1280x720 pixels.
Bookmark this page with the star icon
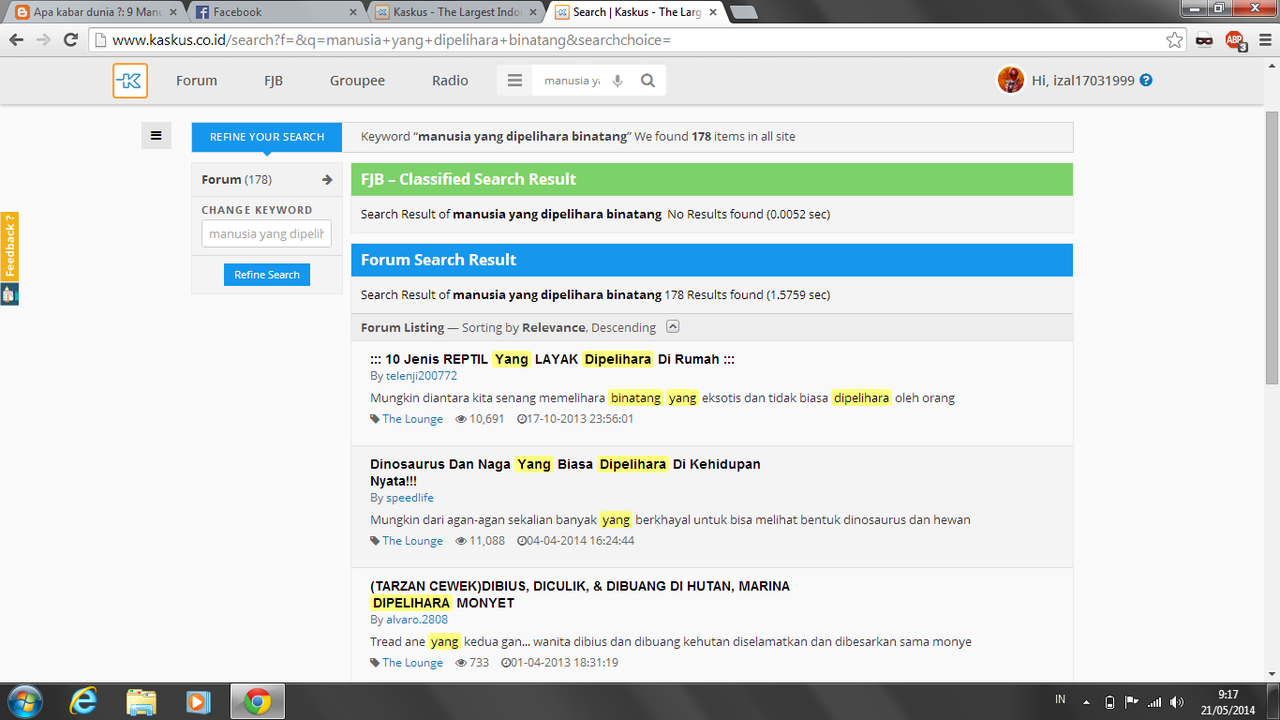1175,40
